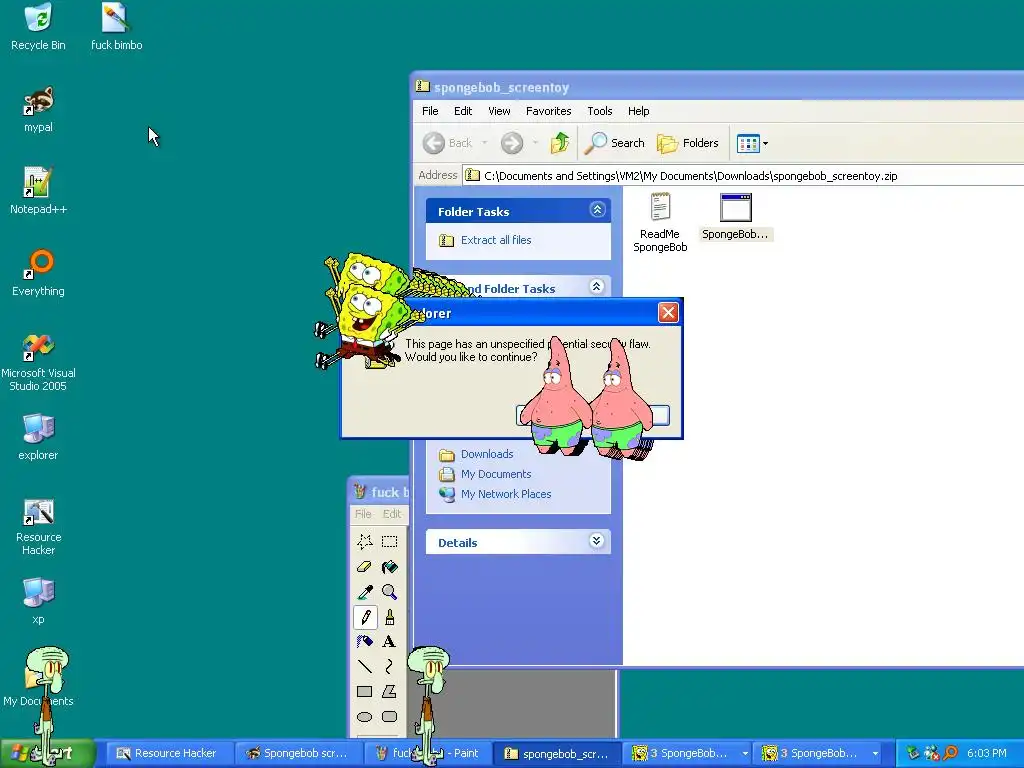This screenshot has height=768, width=1024.
Task: Collapse the Folder Tasks panel
Action: point(597,210)
